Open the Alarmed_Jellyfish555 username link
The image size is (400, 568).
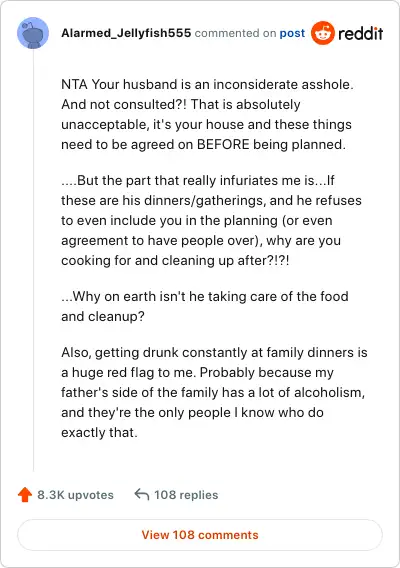126,33
